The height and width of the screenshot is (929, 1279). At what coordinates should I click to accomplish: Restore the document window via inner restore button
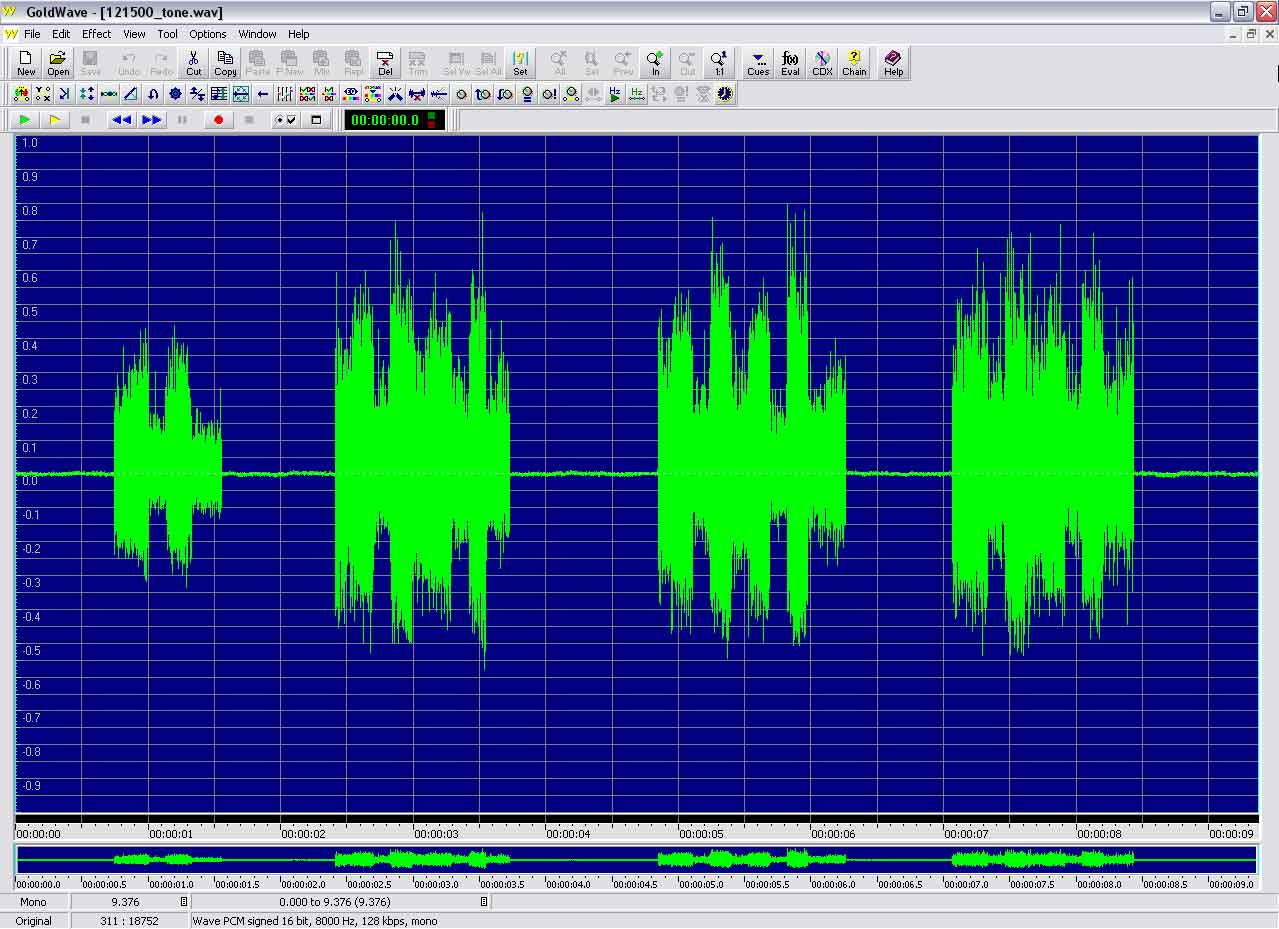click(x=1251, y=34)
